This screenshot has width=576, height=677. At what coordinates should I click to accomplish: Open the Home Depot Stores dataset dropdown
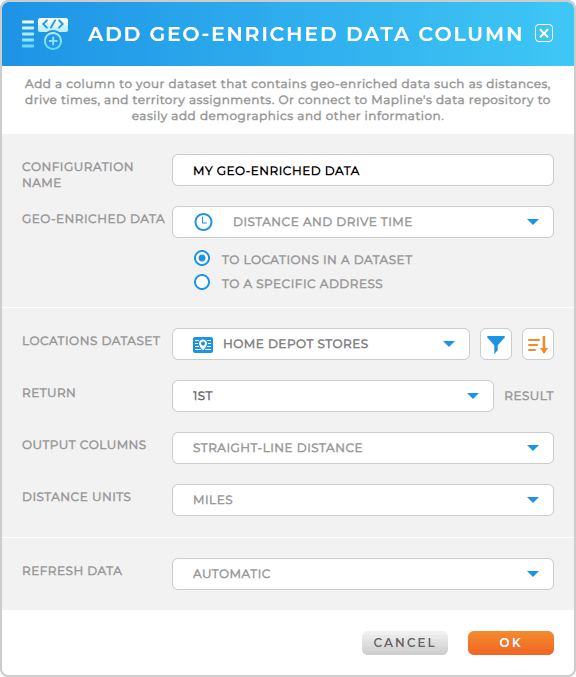pyautogui.click(x=321, y=344)
